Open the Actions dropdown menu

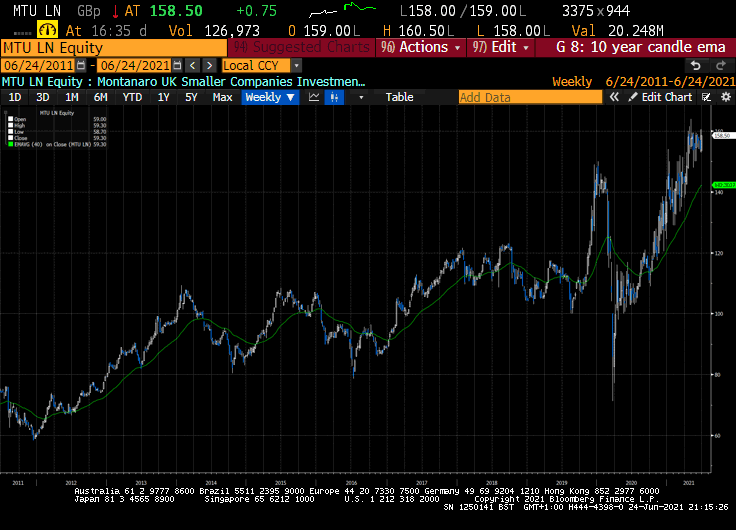[x=421, y=47]
